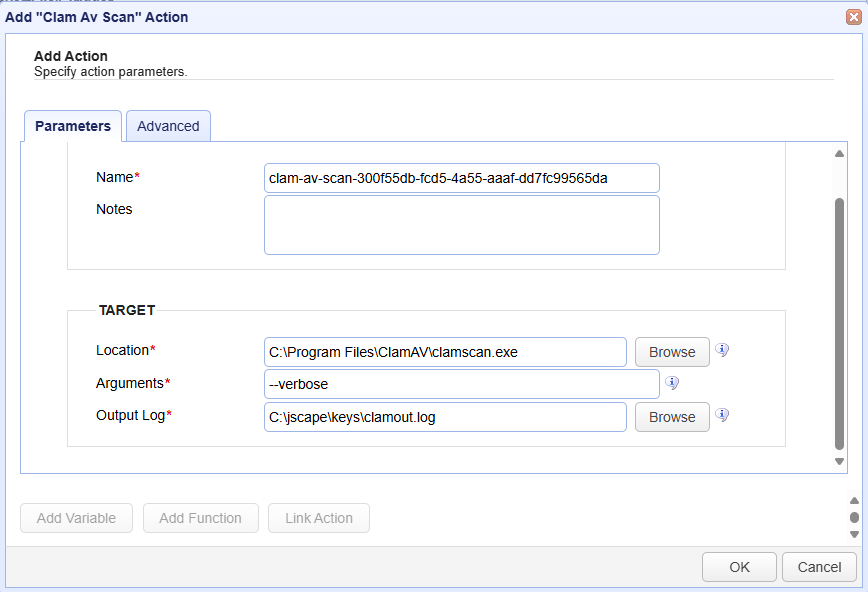Click the Name input field
Image resolution: width=868 pixels, height=592 pixels.
(462, 178)
